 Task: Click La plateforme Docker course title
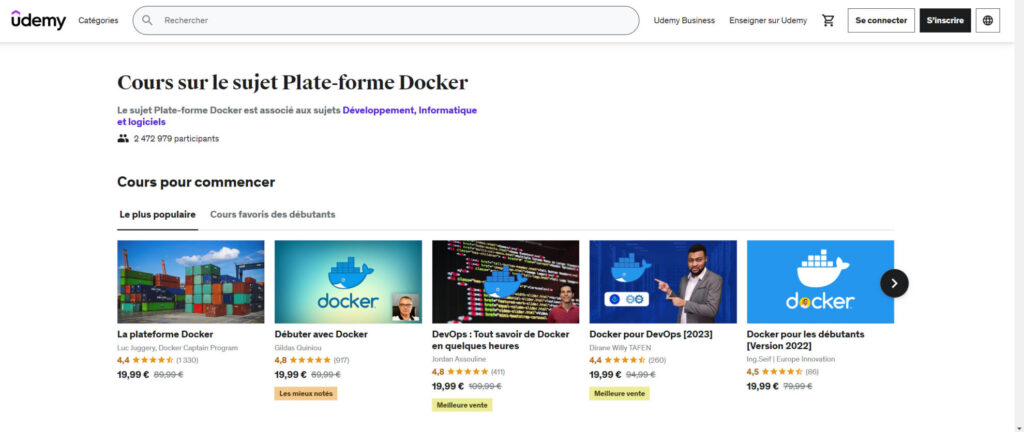[165, 334]
